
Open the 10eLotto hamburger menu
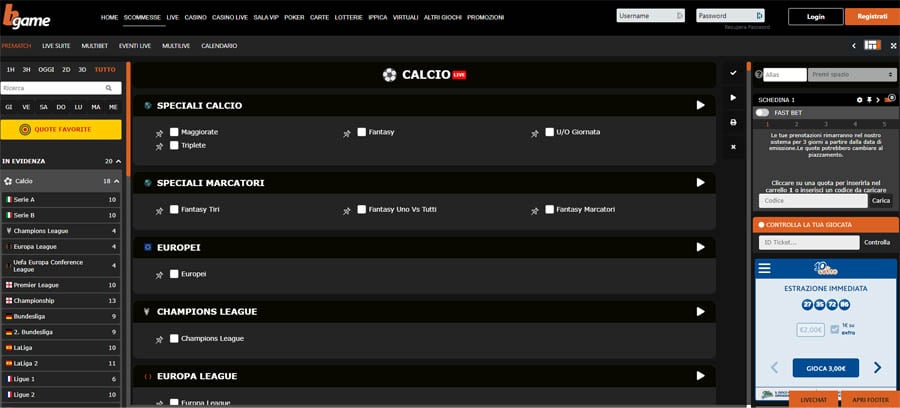point(765,268)
